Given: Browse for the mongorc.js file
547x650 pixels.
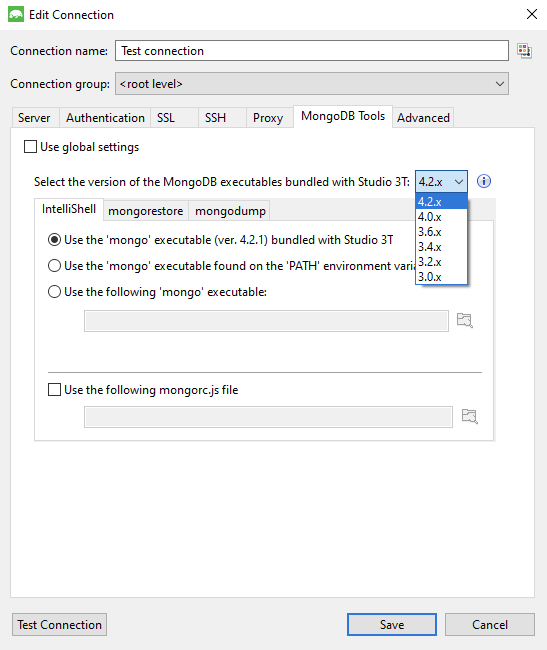Looking at the screenshot, I should (x=470, y=416).
